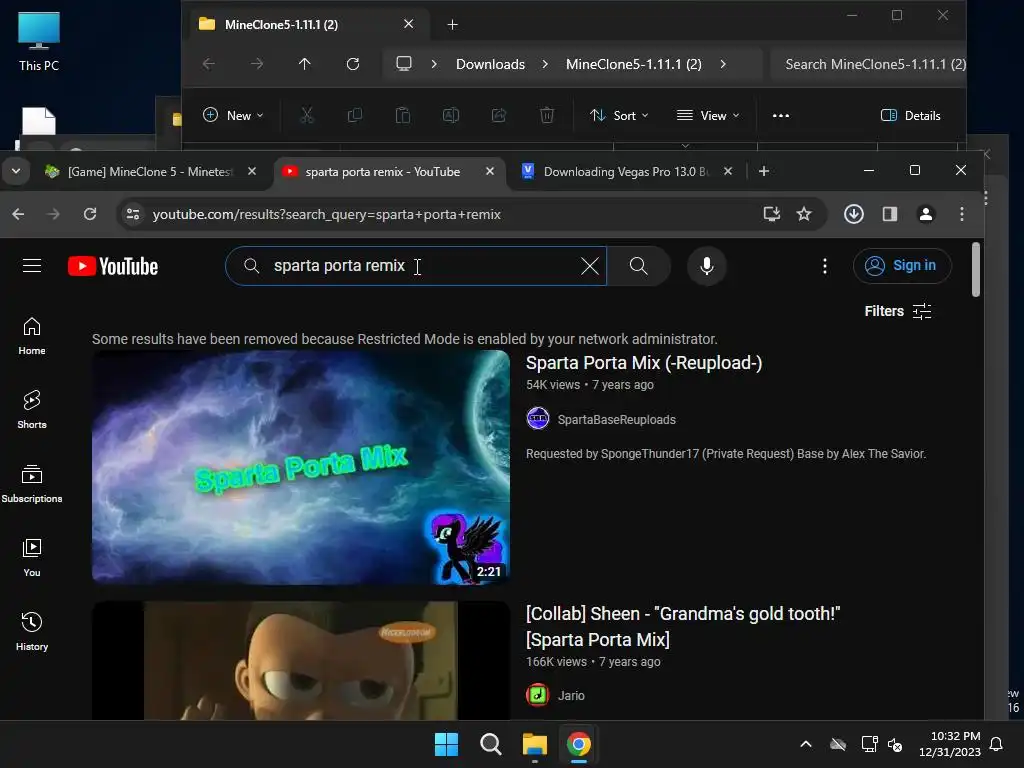
Task: Go to YouTube Home in sidebar
Action: click(x=31, y=336)
